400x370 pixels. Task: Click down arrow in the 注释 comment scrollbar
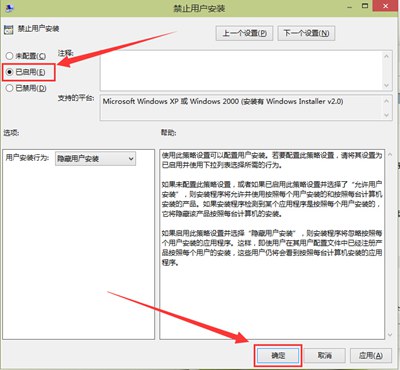pyautogui.click(x=386, y=85)
